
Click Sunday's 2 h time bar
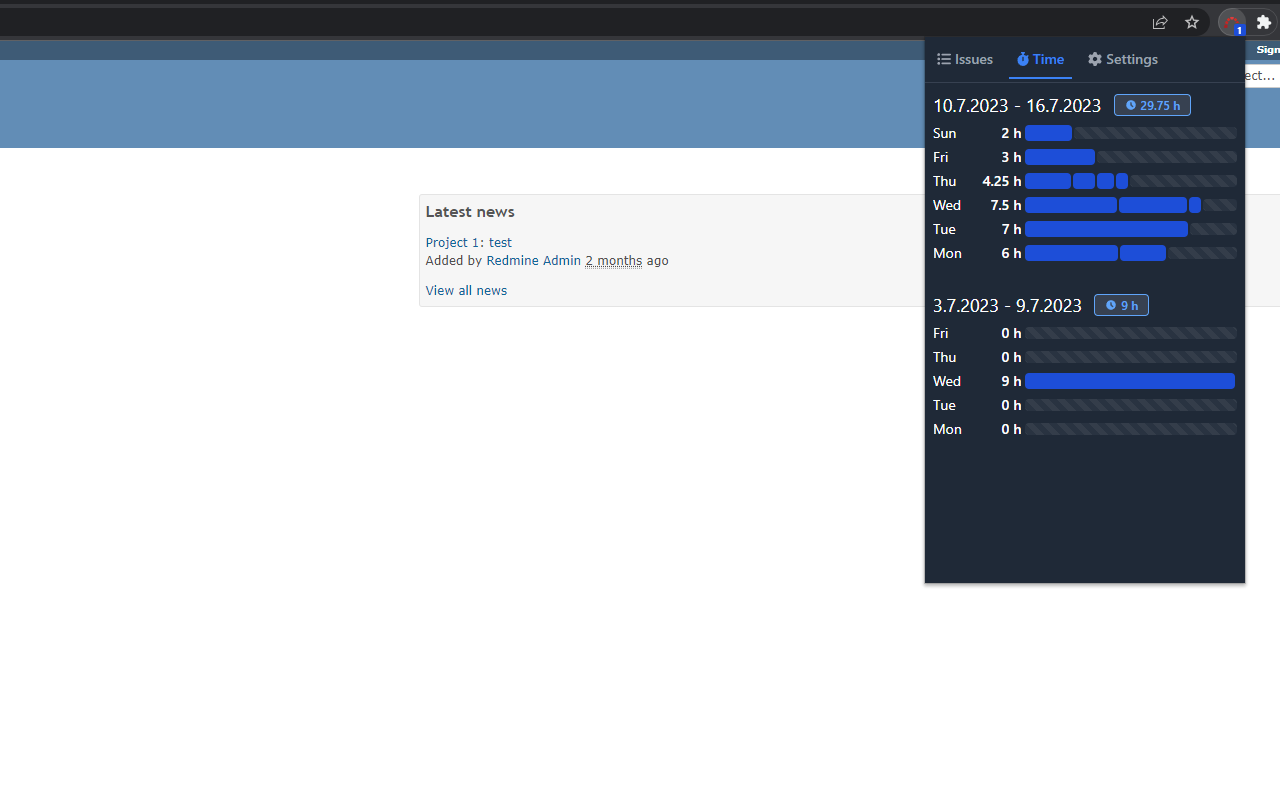[x=1048, y=133]
